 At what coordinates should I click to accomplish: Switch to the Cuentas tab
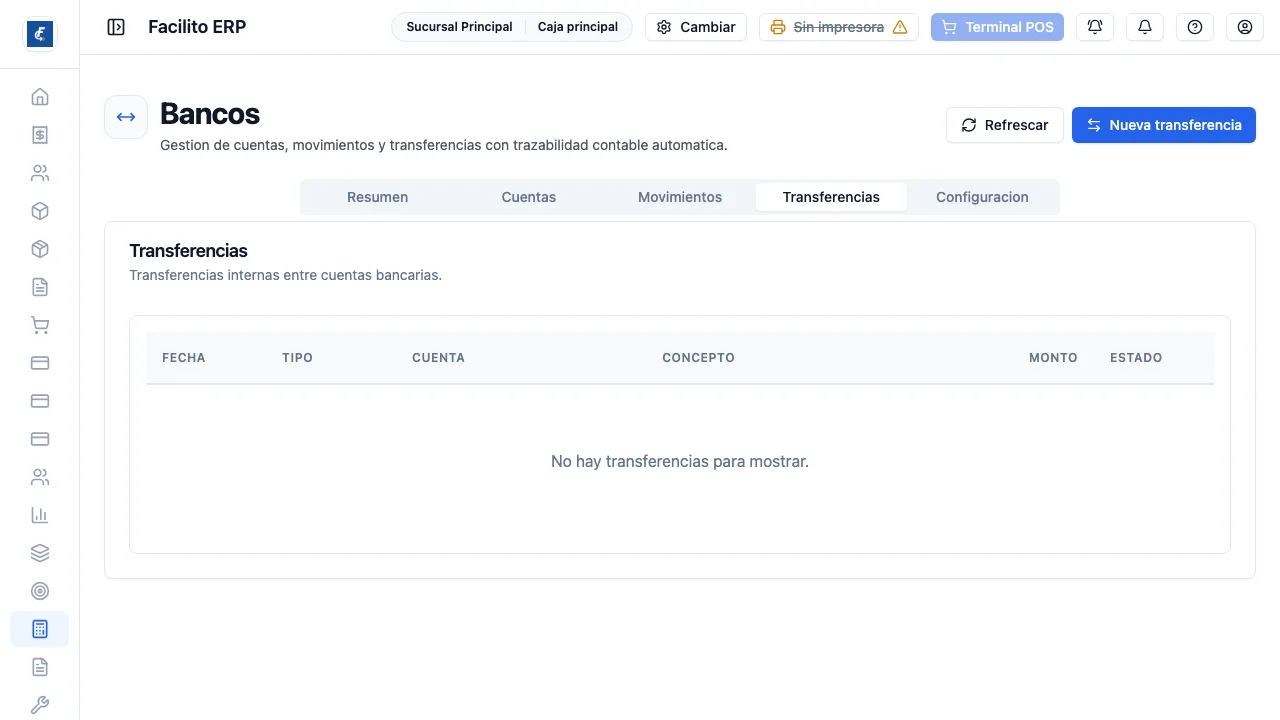[529, 197]
